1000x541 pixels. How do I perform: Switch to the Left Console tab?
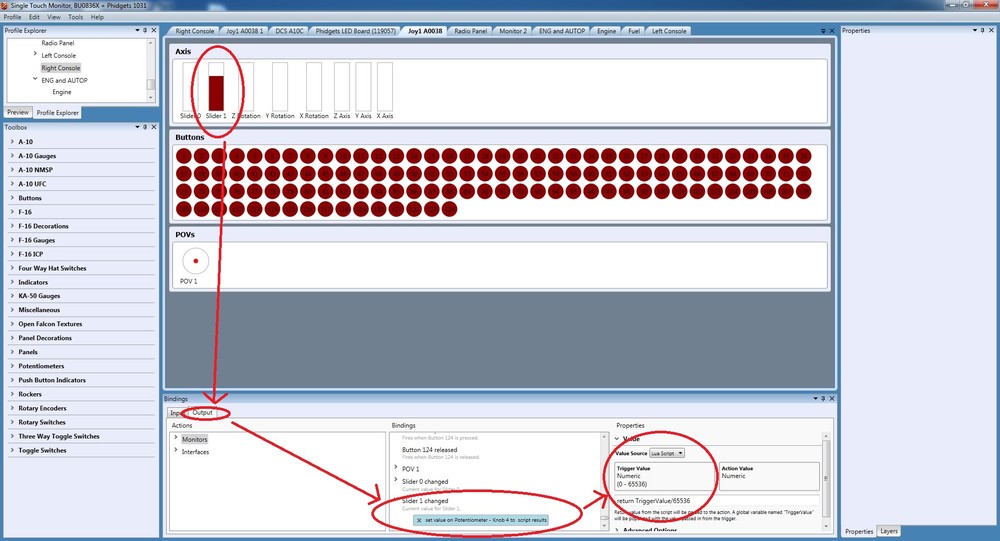coord(669,31)
